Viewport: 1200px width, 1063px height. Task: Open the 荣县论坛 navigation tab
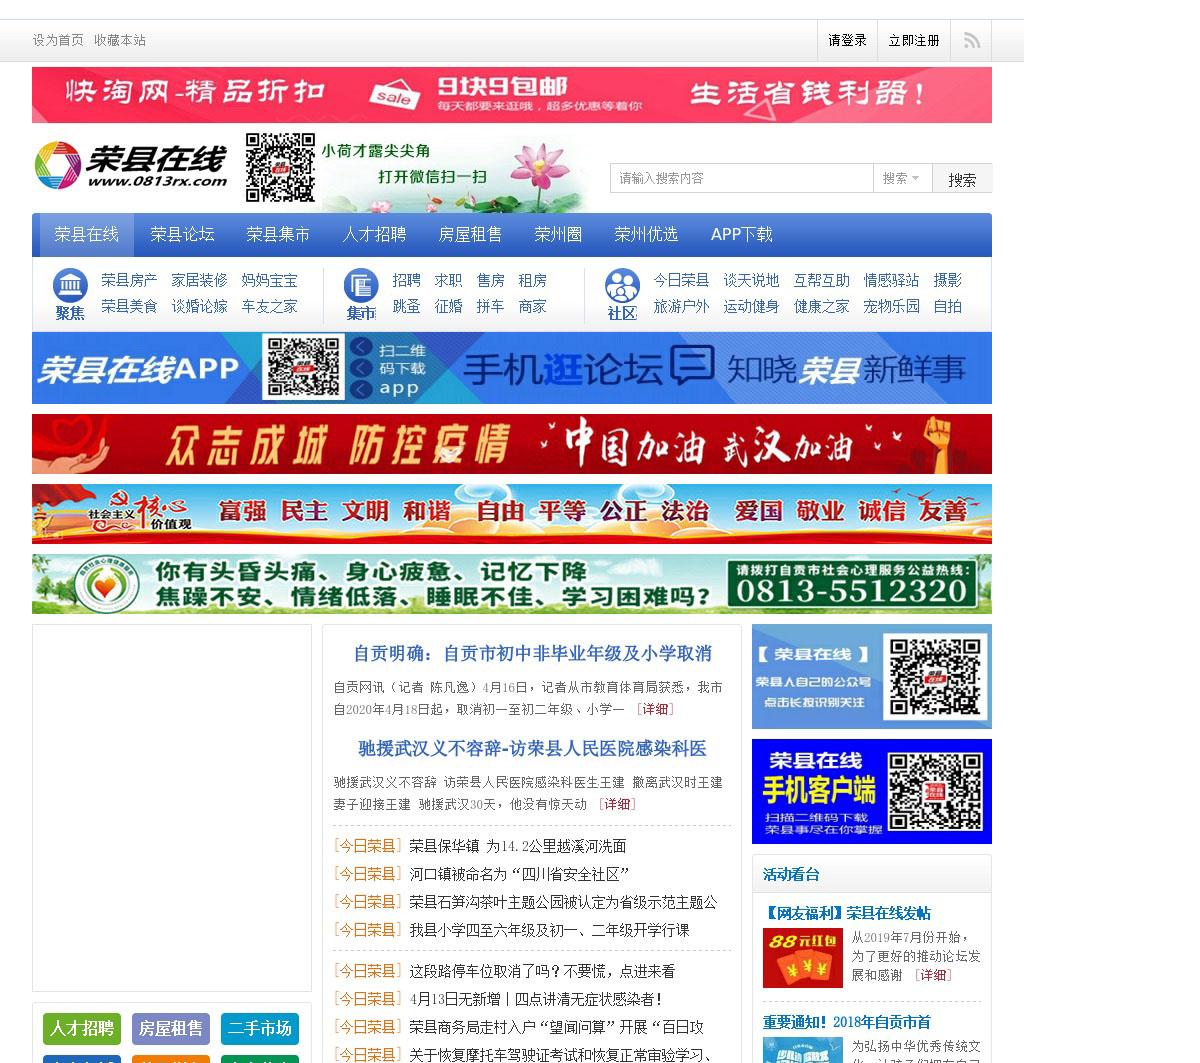(182, 234)
